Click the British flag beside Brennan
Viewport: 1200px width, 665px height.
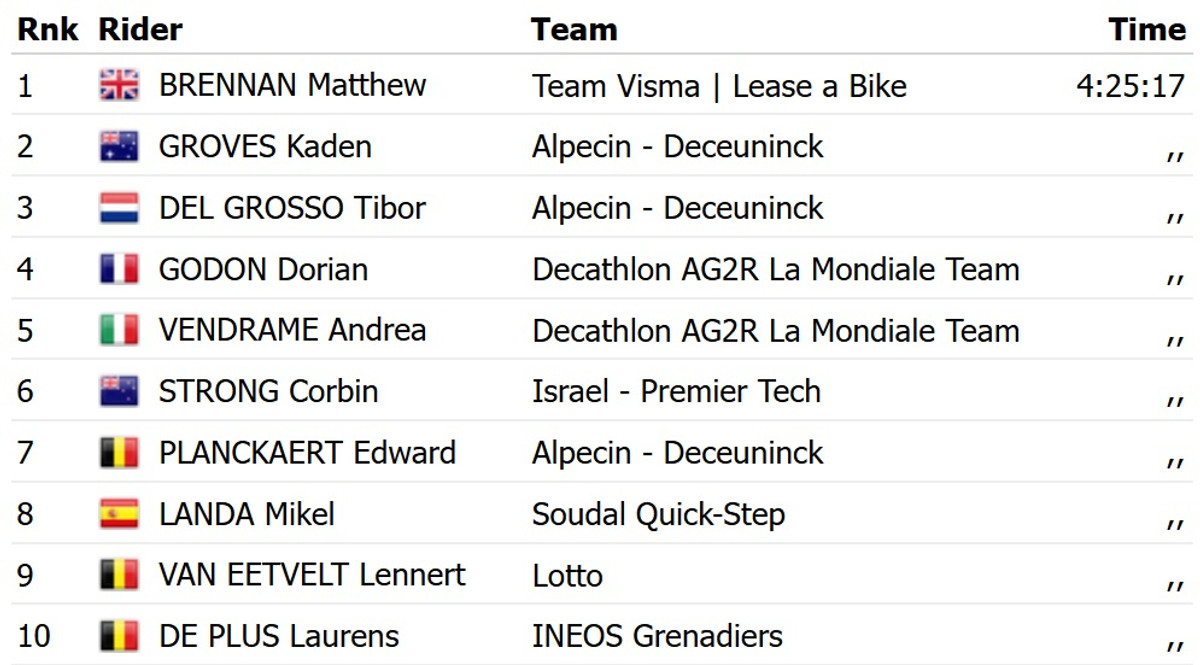pyautogui.click(x=119, y=86)
